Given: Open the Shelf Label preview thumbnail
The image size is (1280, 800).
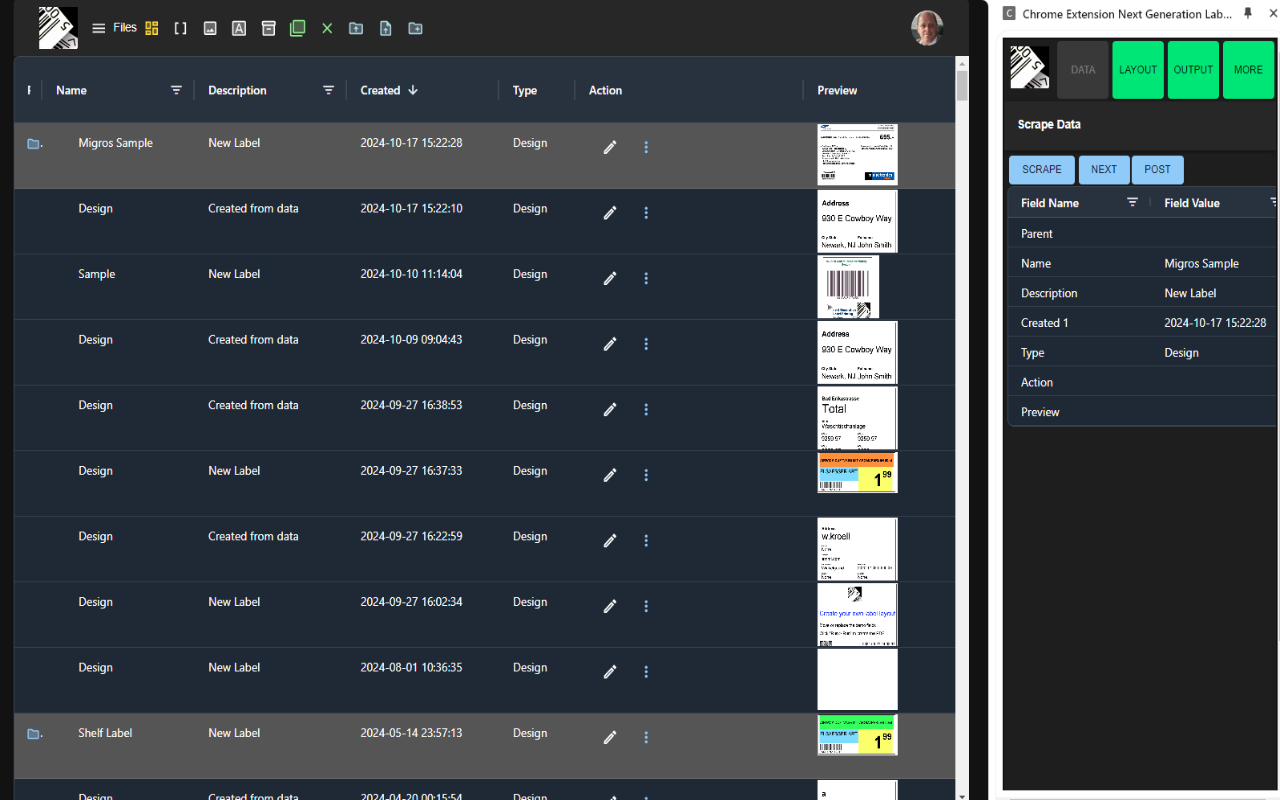Looking at the screenshot, I should point(857,735).
